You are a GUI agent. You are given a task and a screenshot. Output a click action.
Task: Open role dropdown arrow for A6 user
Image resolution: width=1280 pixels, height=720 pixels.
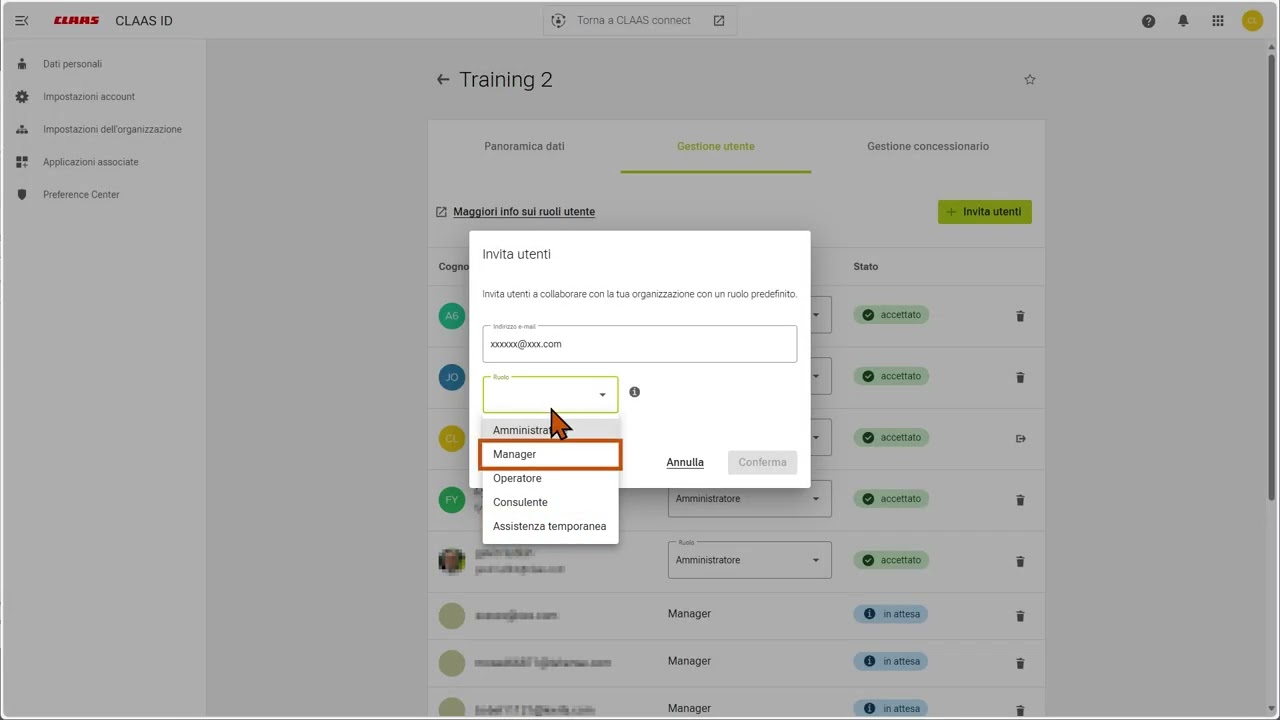(816, 315)
